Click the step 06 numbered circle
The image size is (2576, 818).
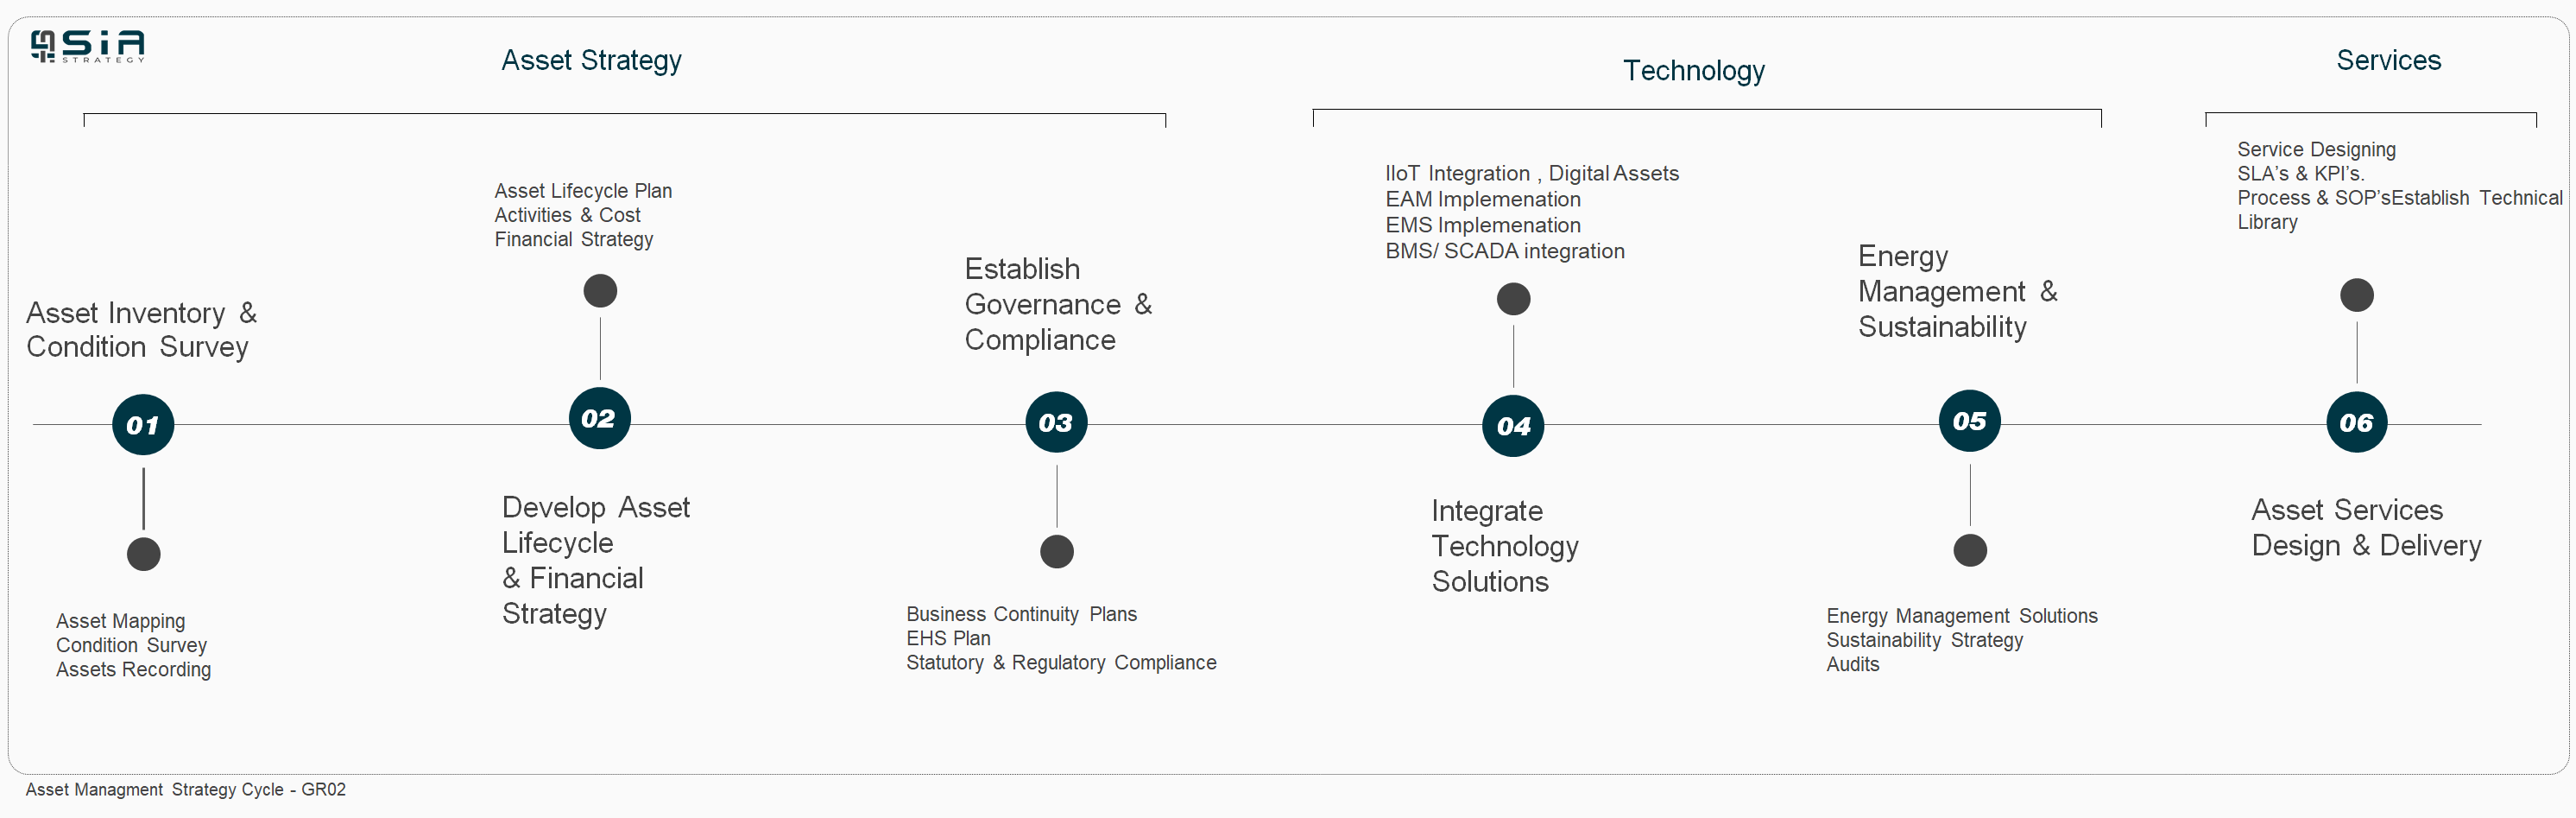2356,422
